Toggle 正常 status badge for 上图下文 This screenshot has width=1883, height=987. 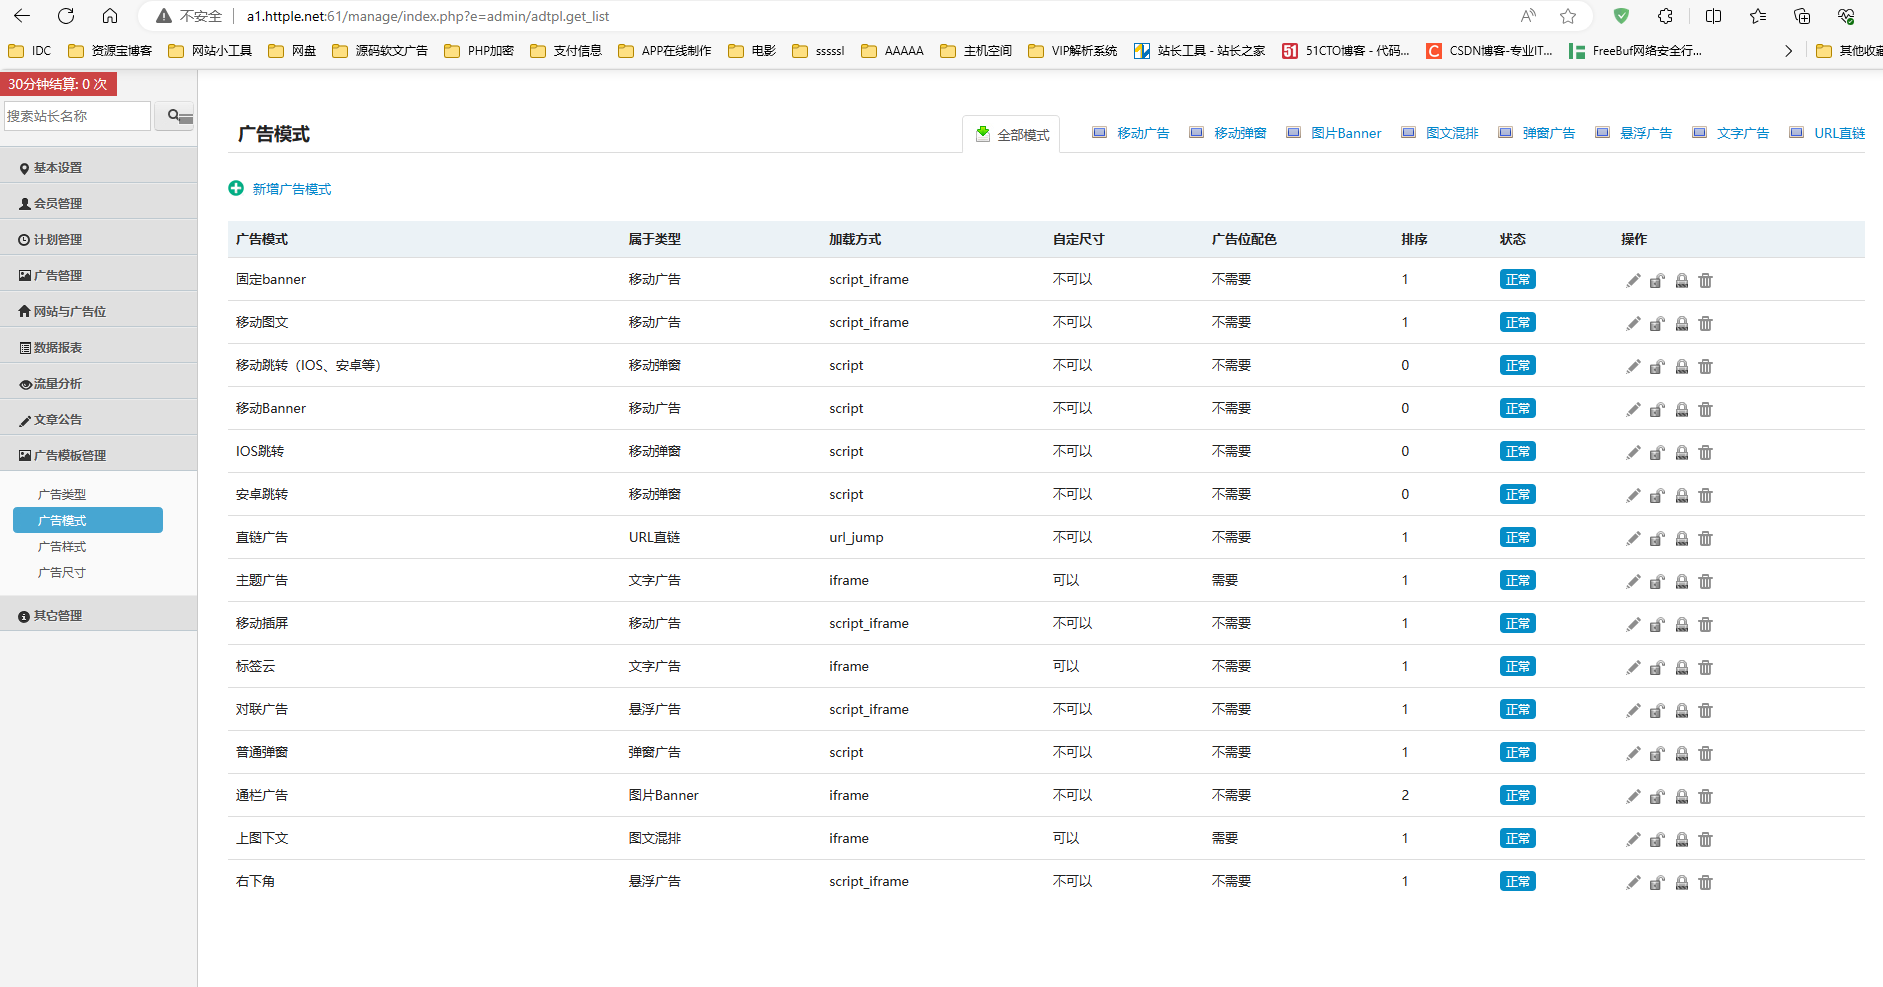coord(1517,839)
